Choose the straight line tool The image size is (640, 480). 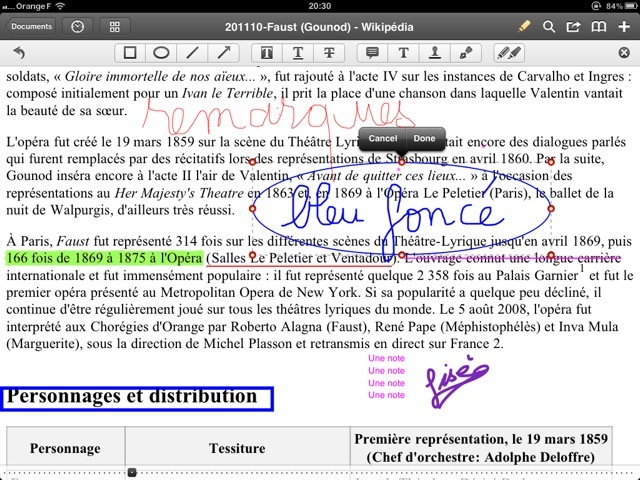[x=191, y=52]
